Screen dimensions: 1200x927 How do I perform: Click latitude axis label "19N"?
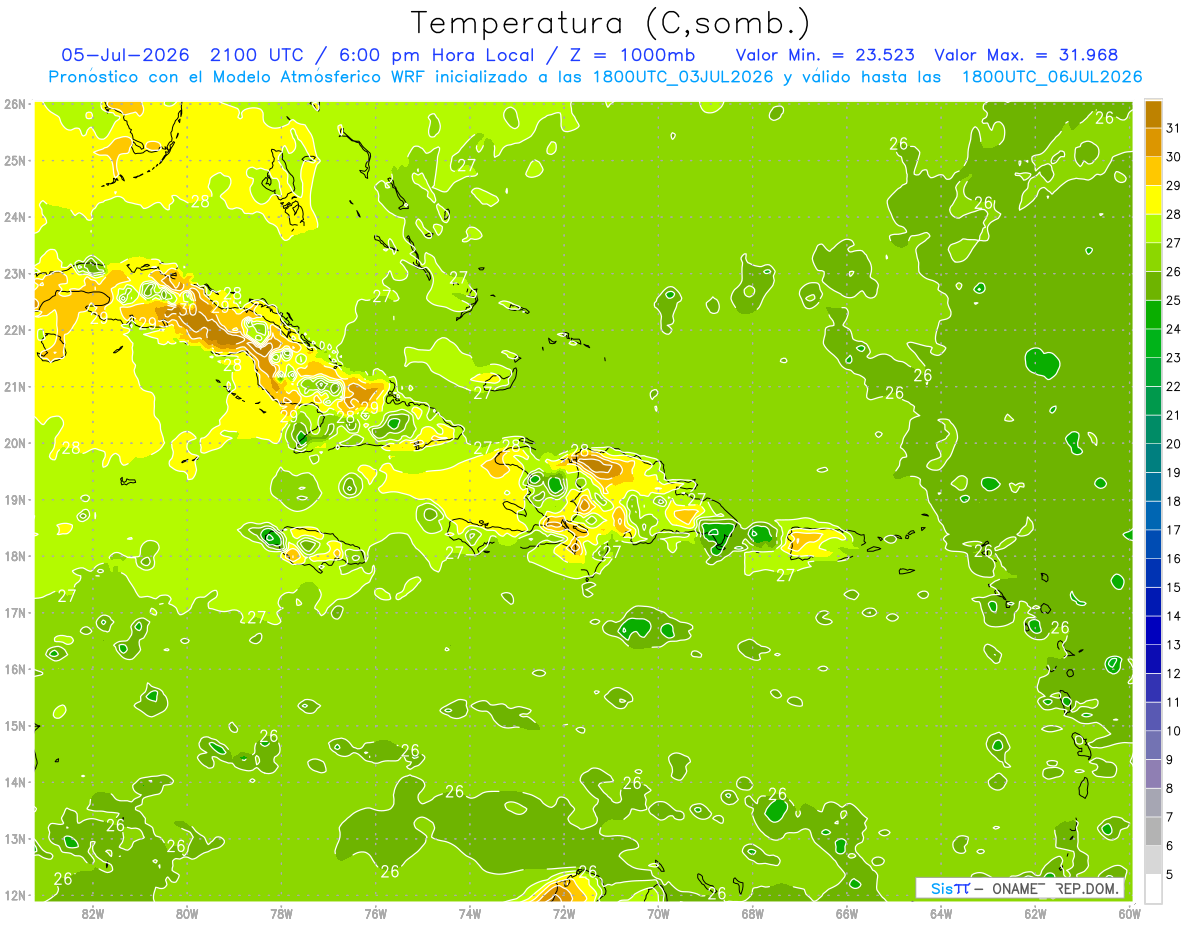[x=15, y=499]
